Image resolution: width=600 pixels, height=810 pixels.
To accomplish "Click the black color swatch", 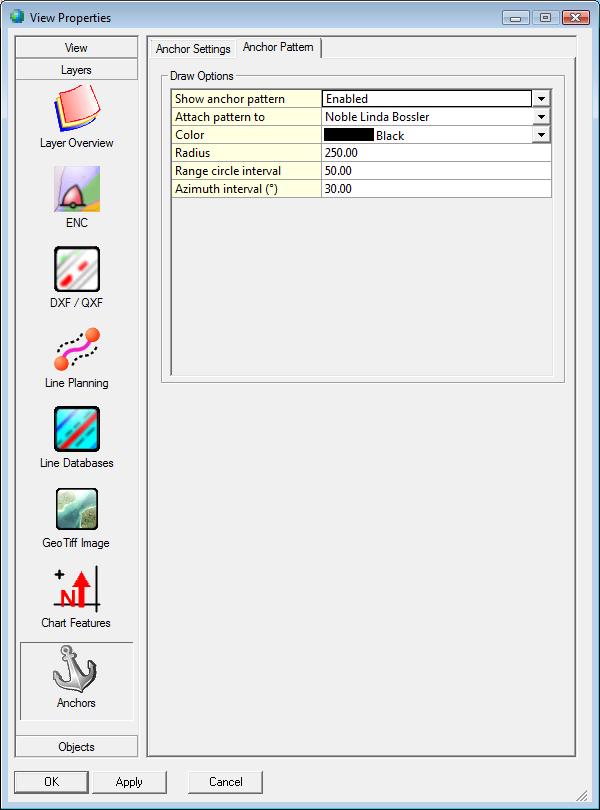I will point(348,135).
